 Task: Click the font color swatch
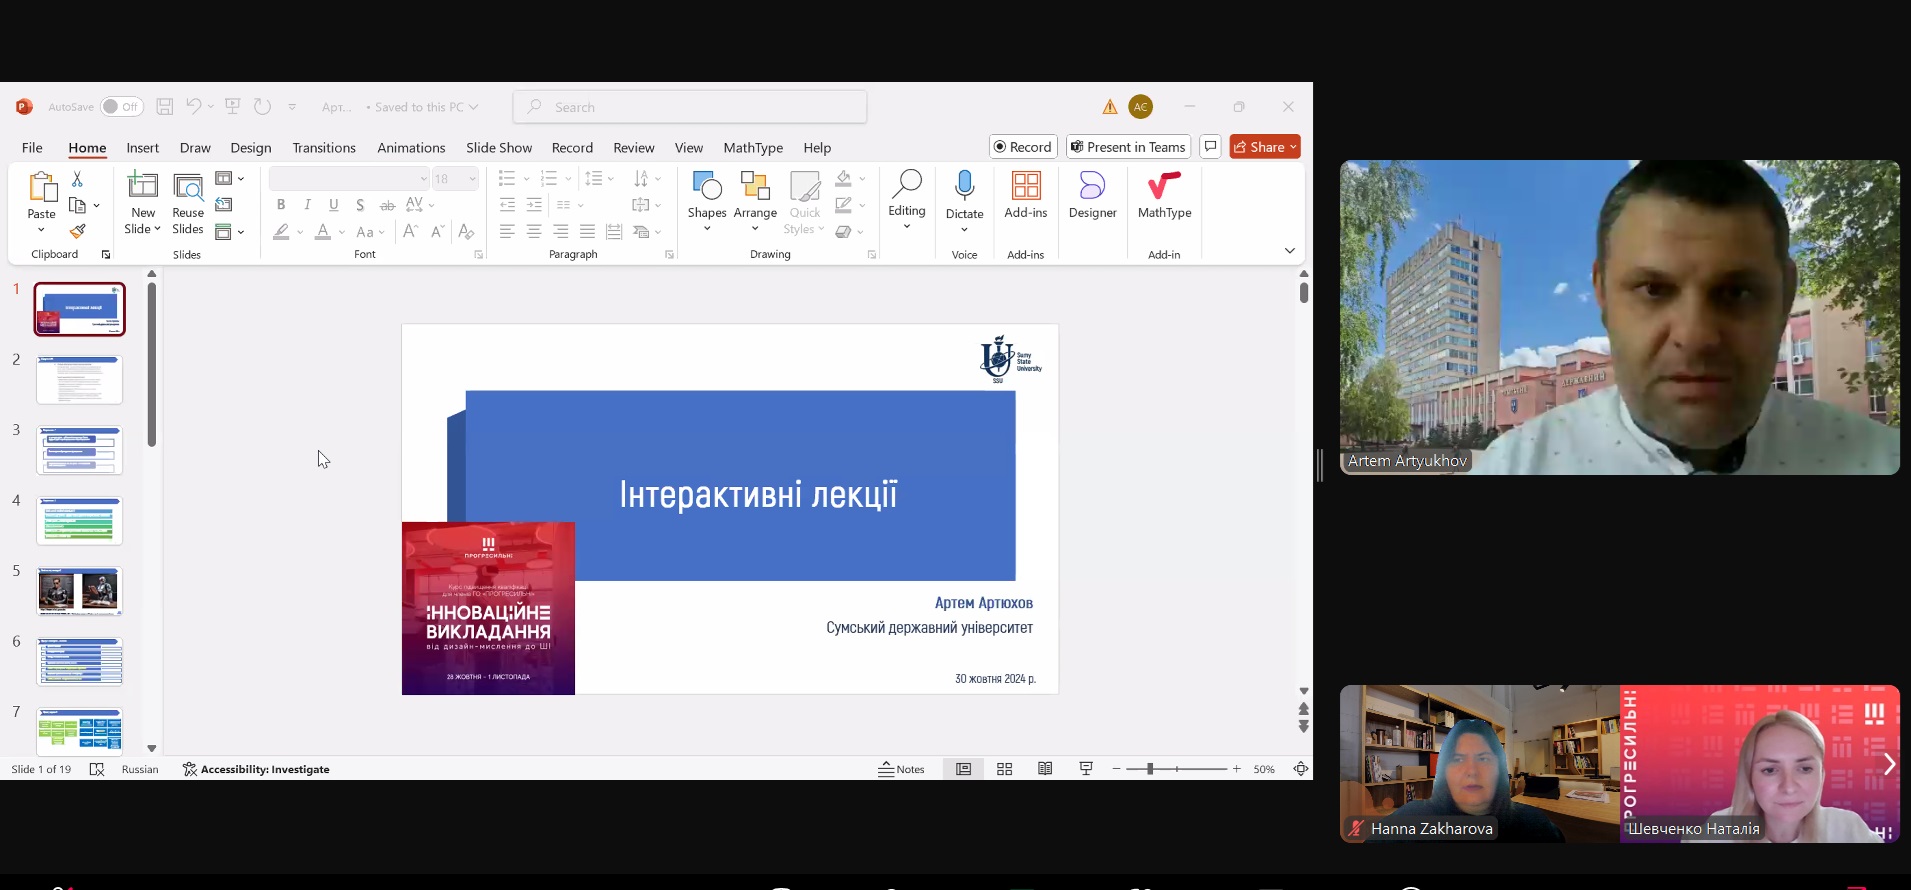pos(322,232)
